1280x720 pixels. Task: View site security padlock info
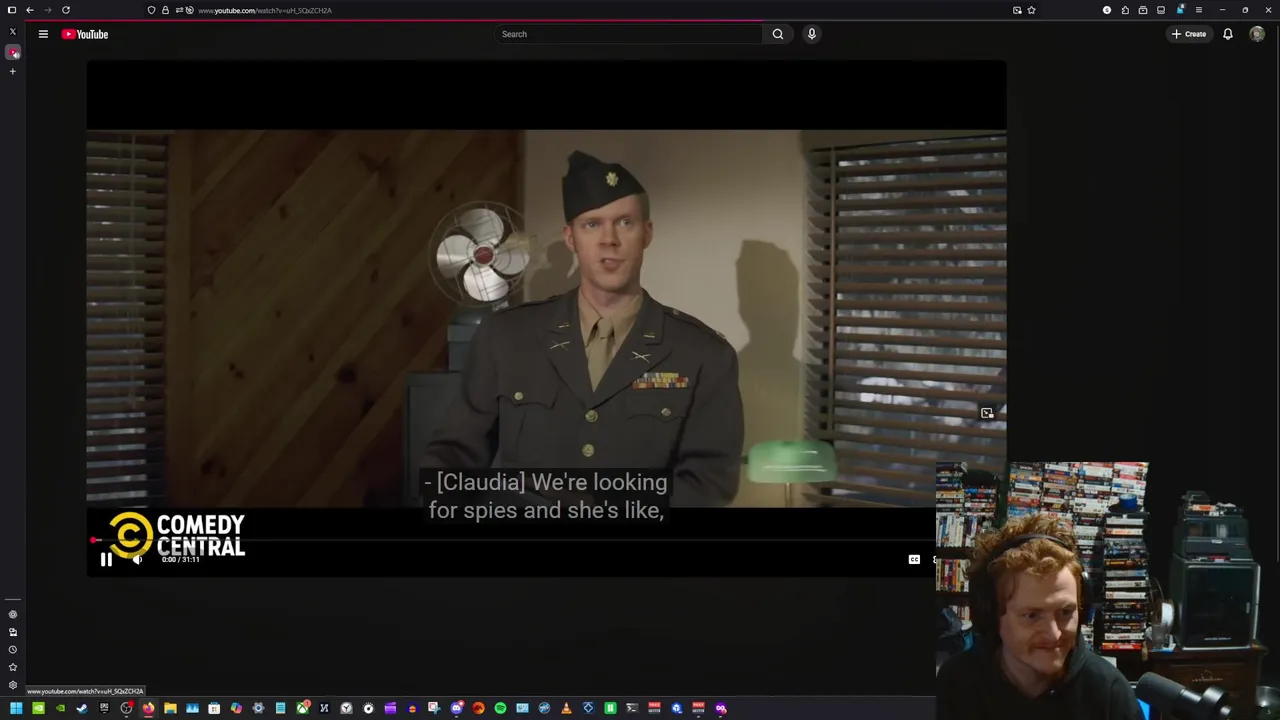pos(165,10)
